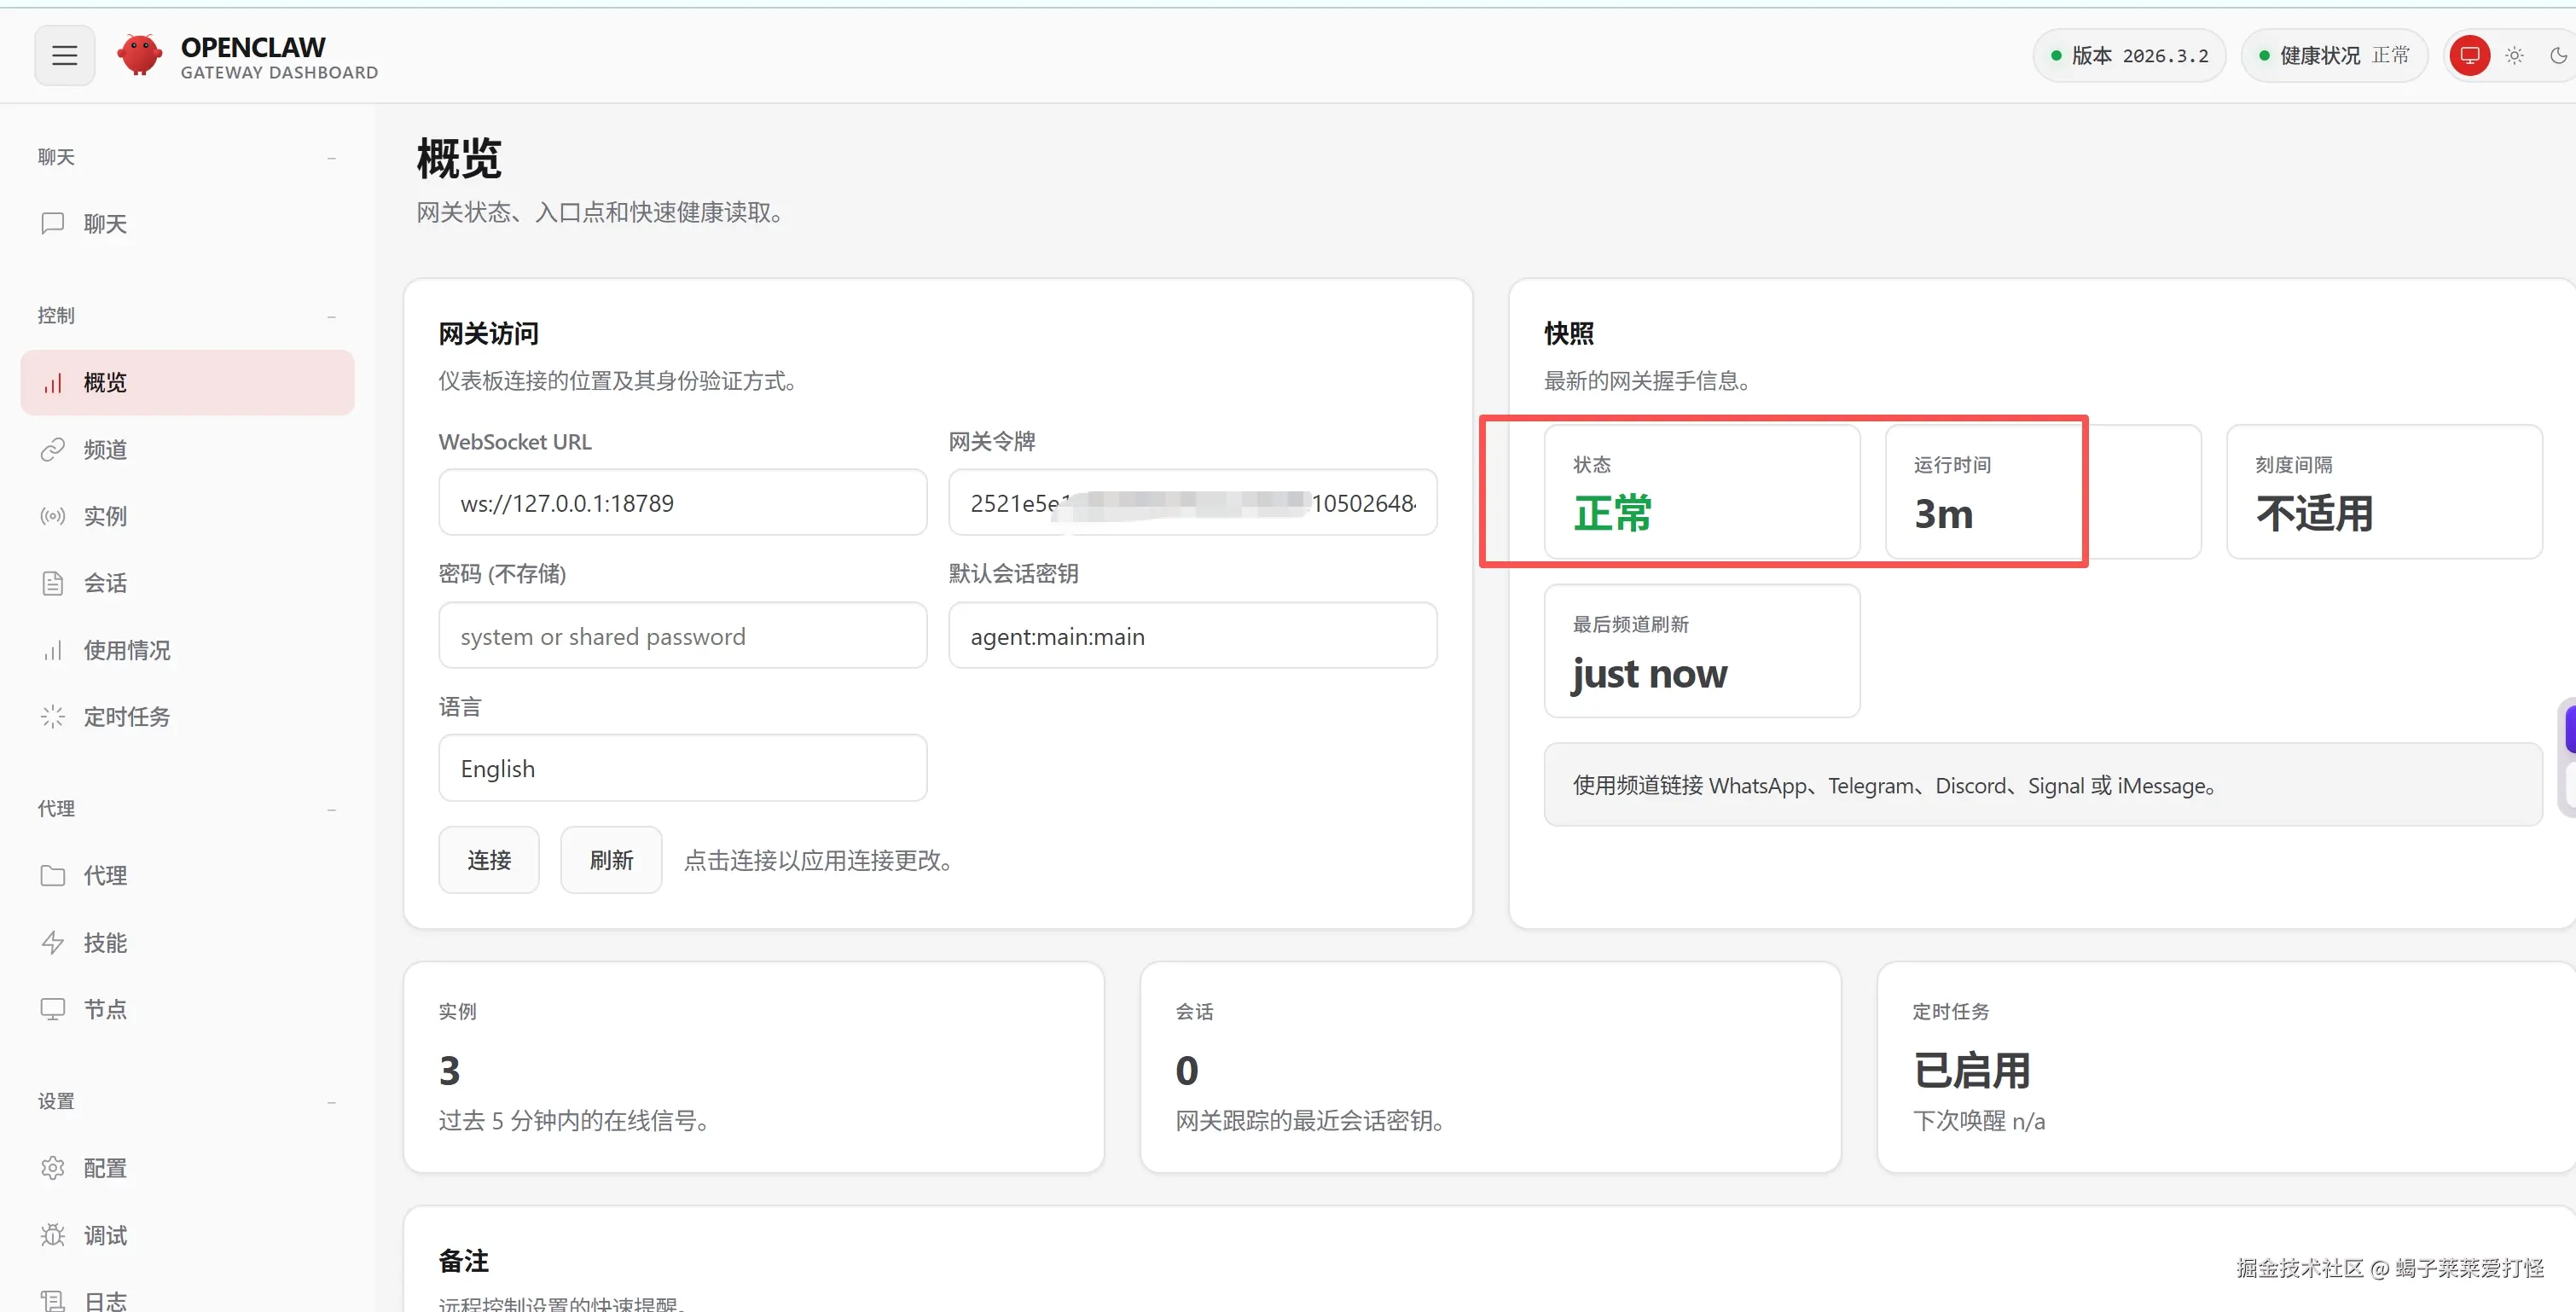This screenshot has height=1312, width=2576.
Task: Open 调试 via its bug icon
Action: [x=52, y=1235]
